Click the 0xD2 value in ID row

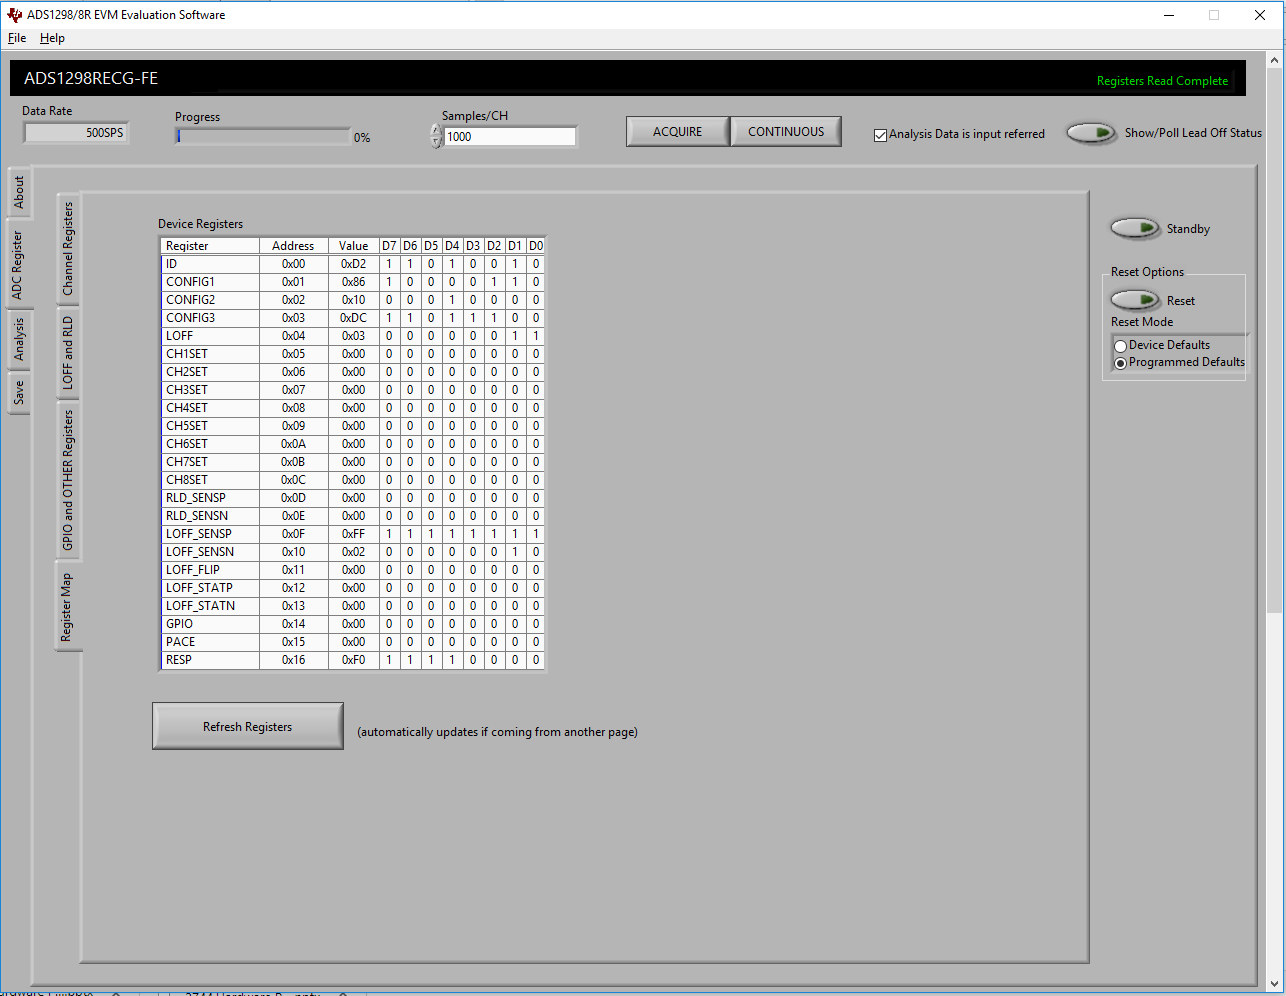(353, 264)
